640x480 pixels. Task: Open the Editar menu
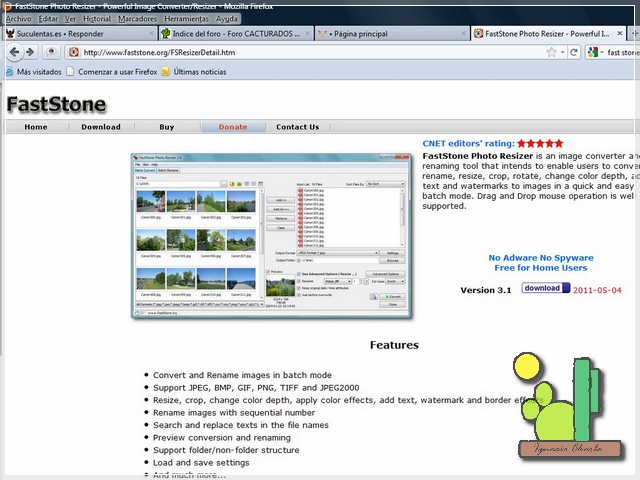pyautogui.click(x=48, y=19)
